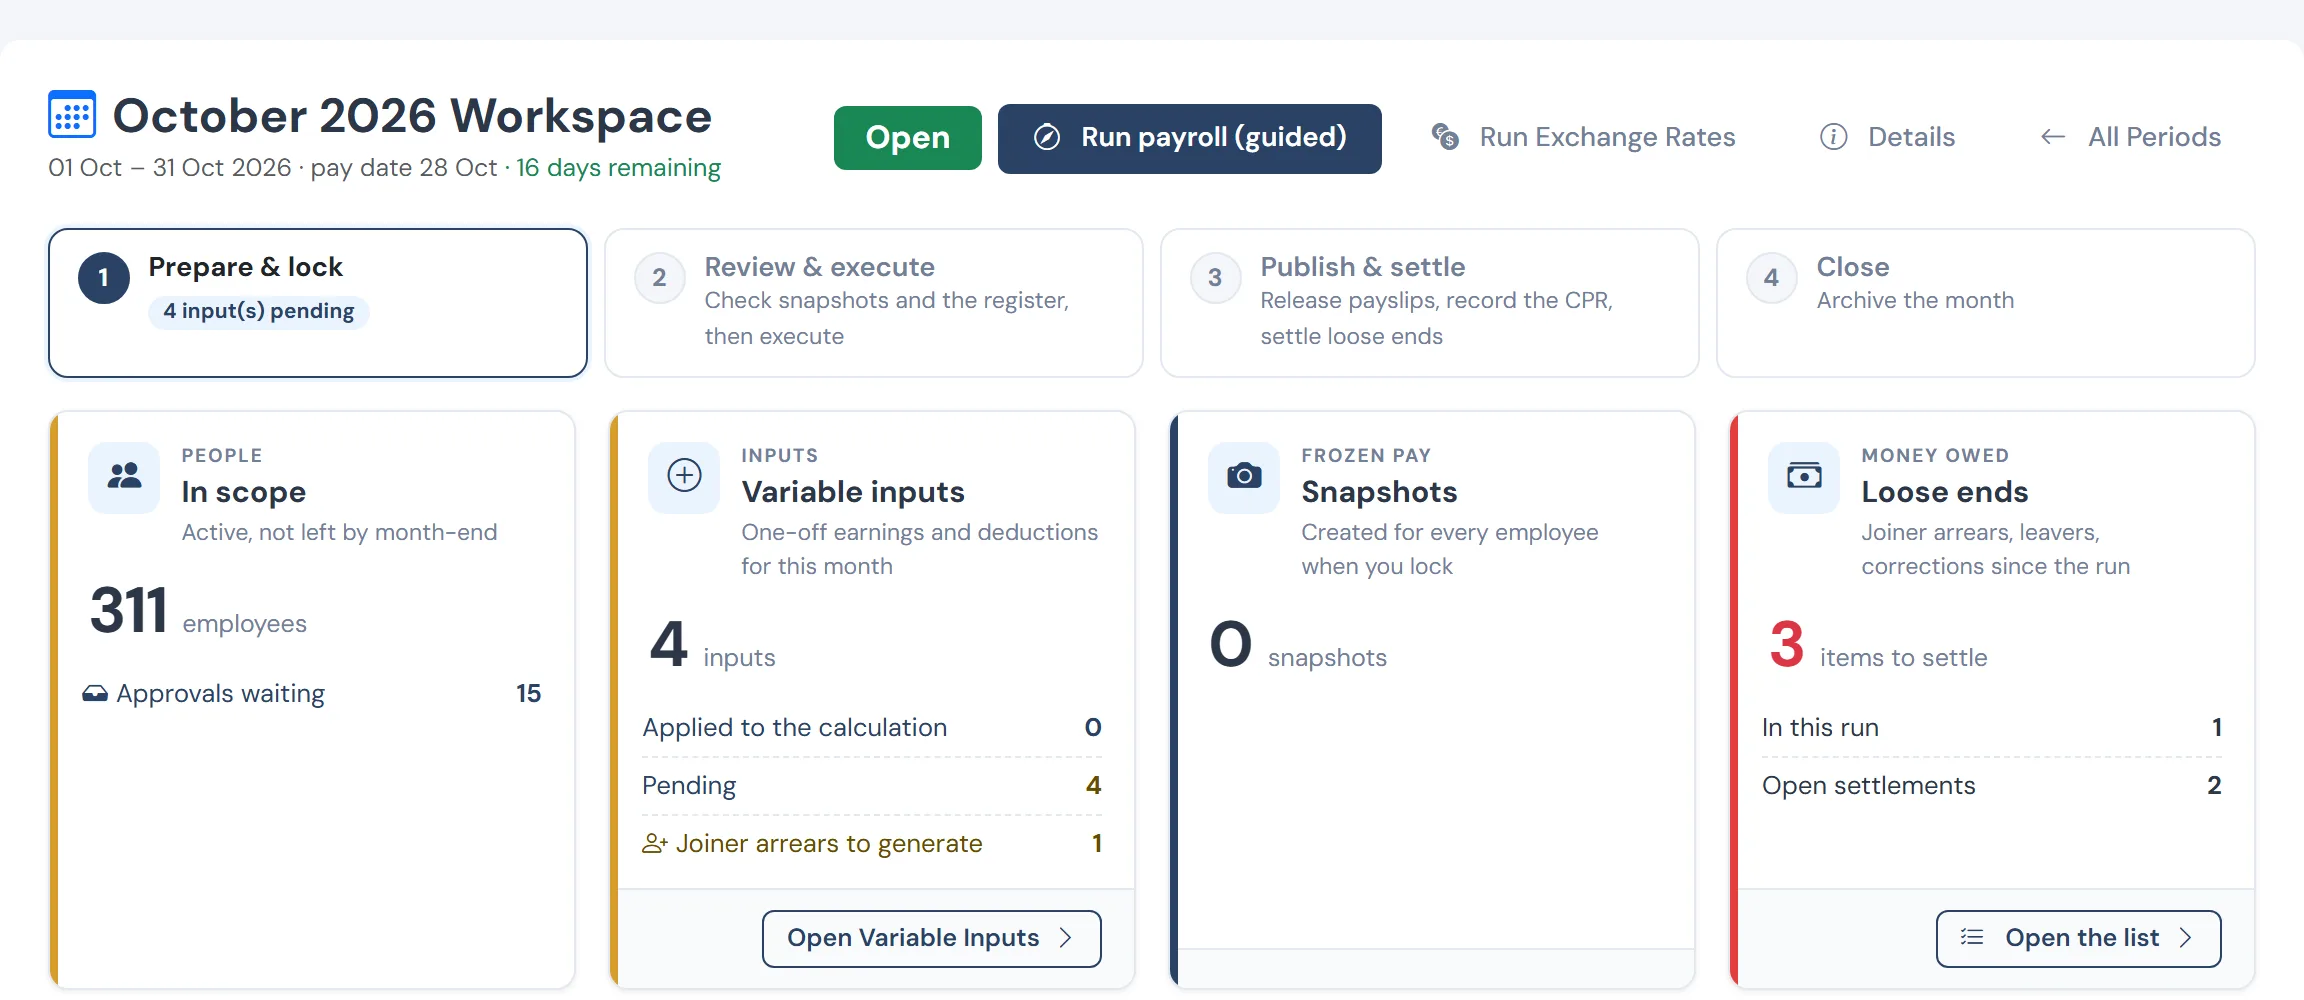Viewport: 2304px width, 1000px height.
Task: Click the 4 inputs count
Action: 713,645
